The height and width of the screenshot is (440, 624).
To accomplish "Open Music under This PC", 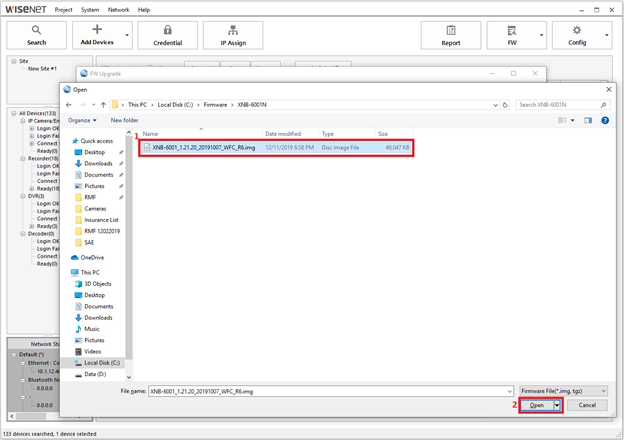I will pos(92,329).
